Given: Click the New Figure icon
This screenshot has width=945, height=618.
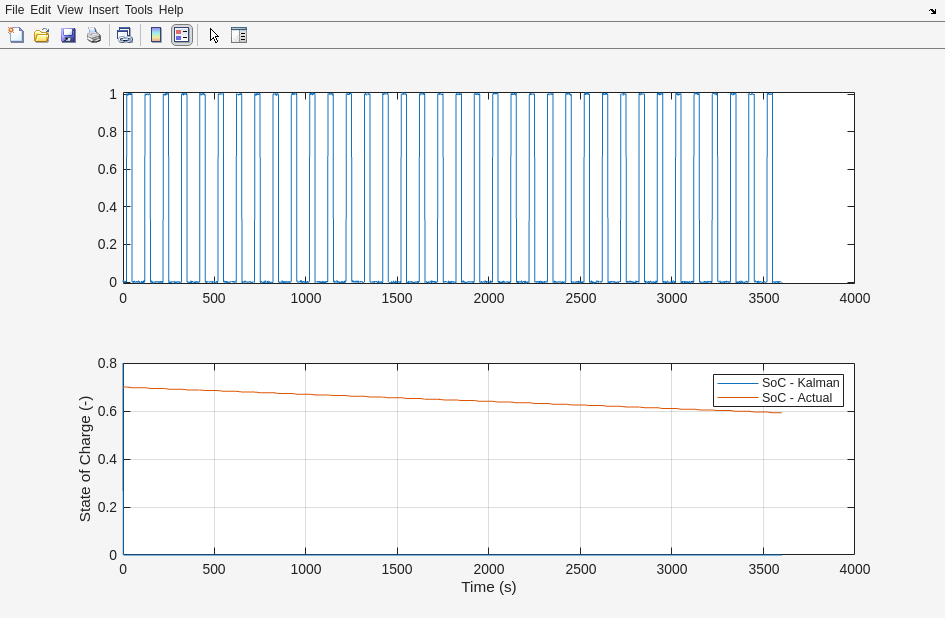Looking at the screenshot, I should (x=16, y=35).
